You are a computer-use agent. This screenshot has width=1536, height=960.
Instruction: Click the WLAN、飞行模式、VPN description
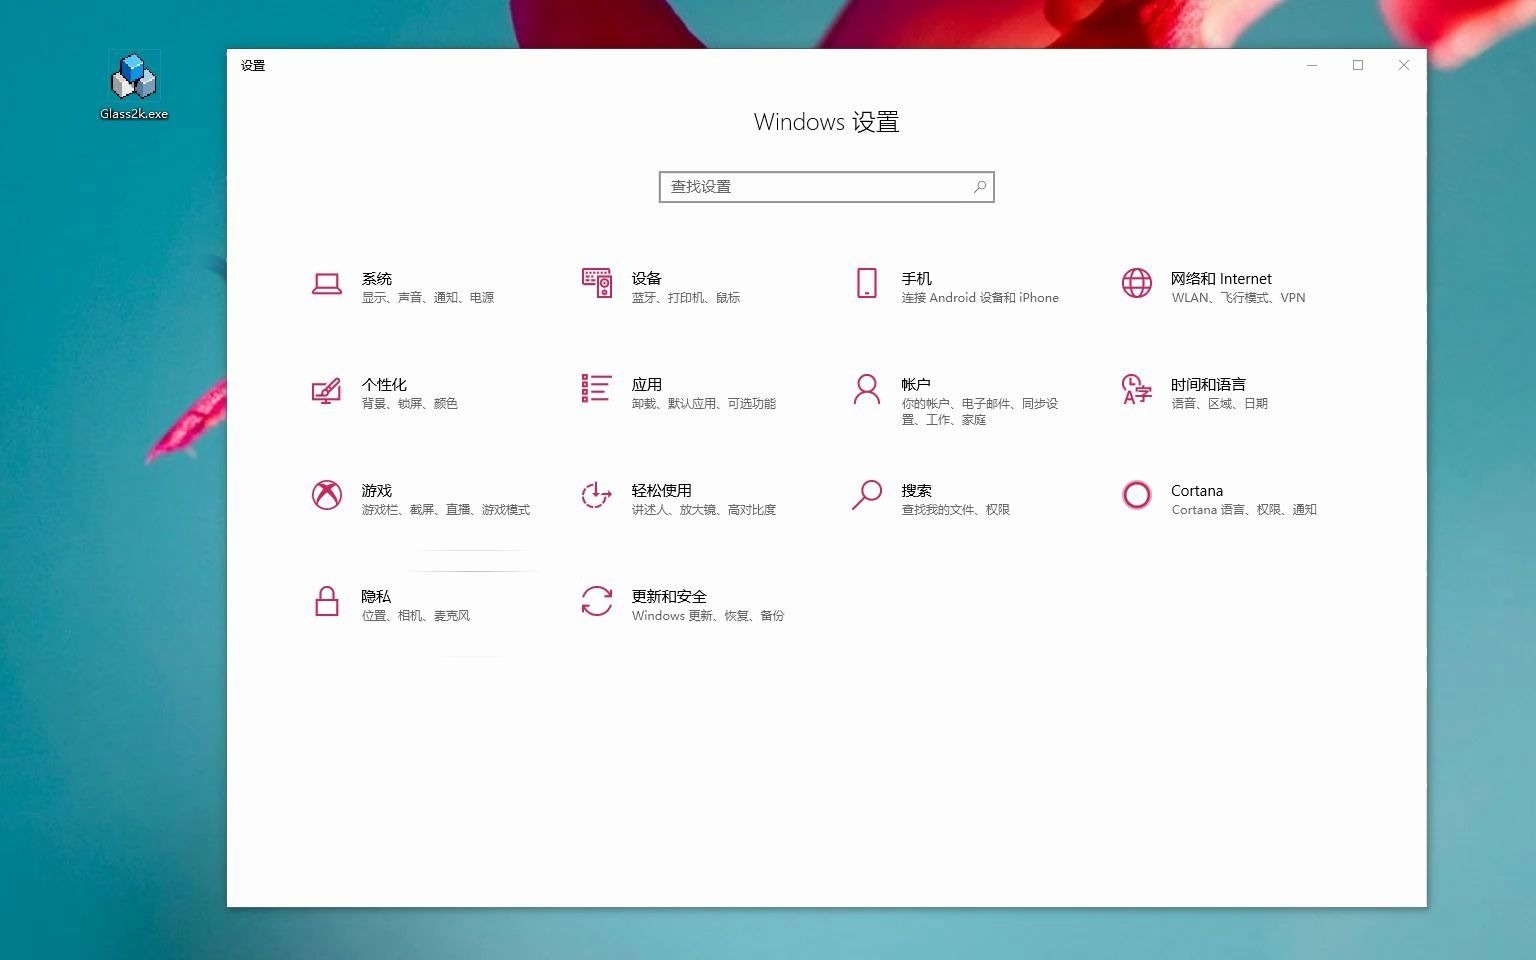[x=1238, y=298]
